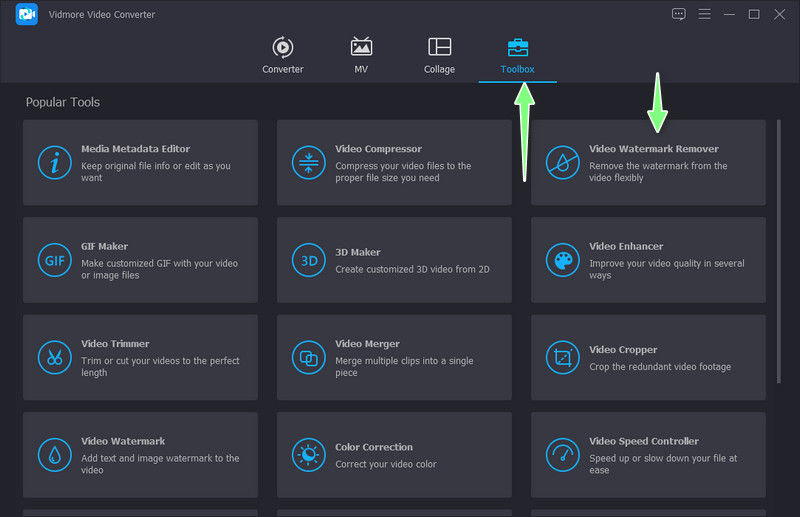Open the Video Speed Controller gauge icon

[x=563, y=455]
